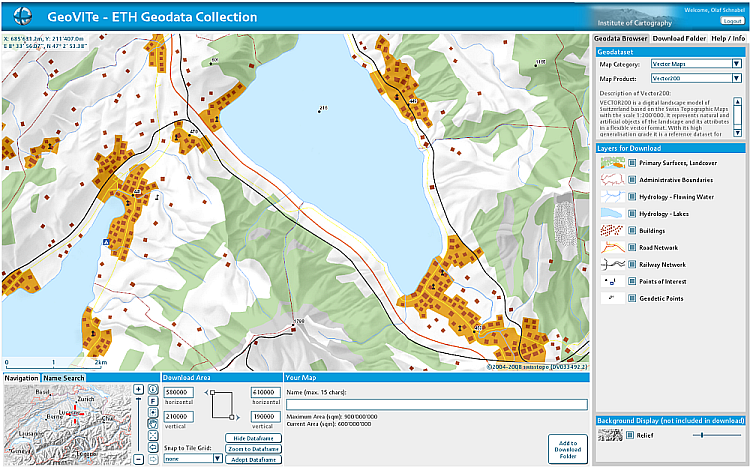This screenshot has width=750, height=467.
Task: Switch to the Navigation tab
Action: pyautogui.click(x=22, y=378)
